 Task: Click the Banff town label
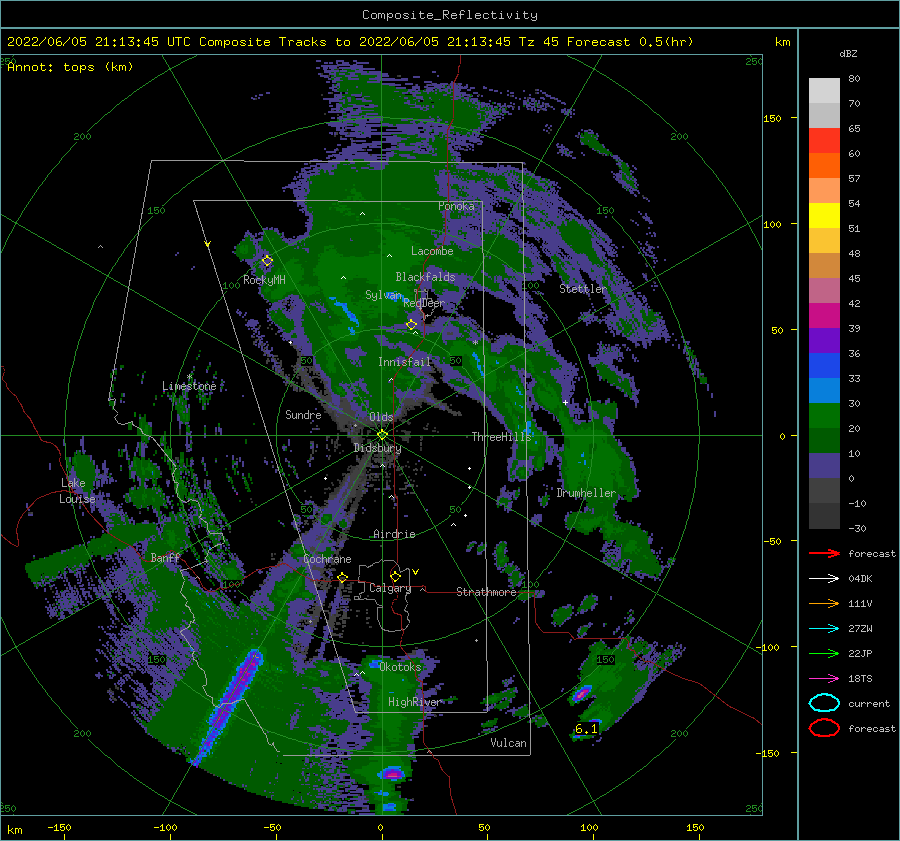[x=165, y=557]
